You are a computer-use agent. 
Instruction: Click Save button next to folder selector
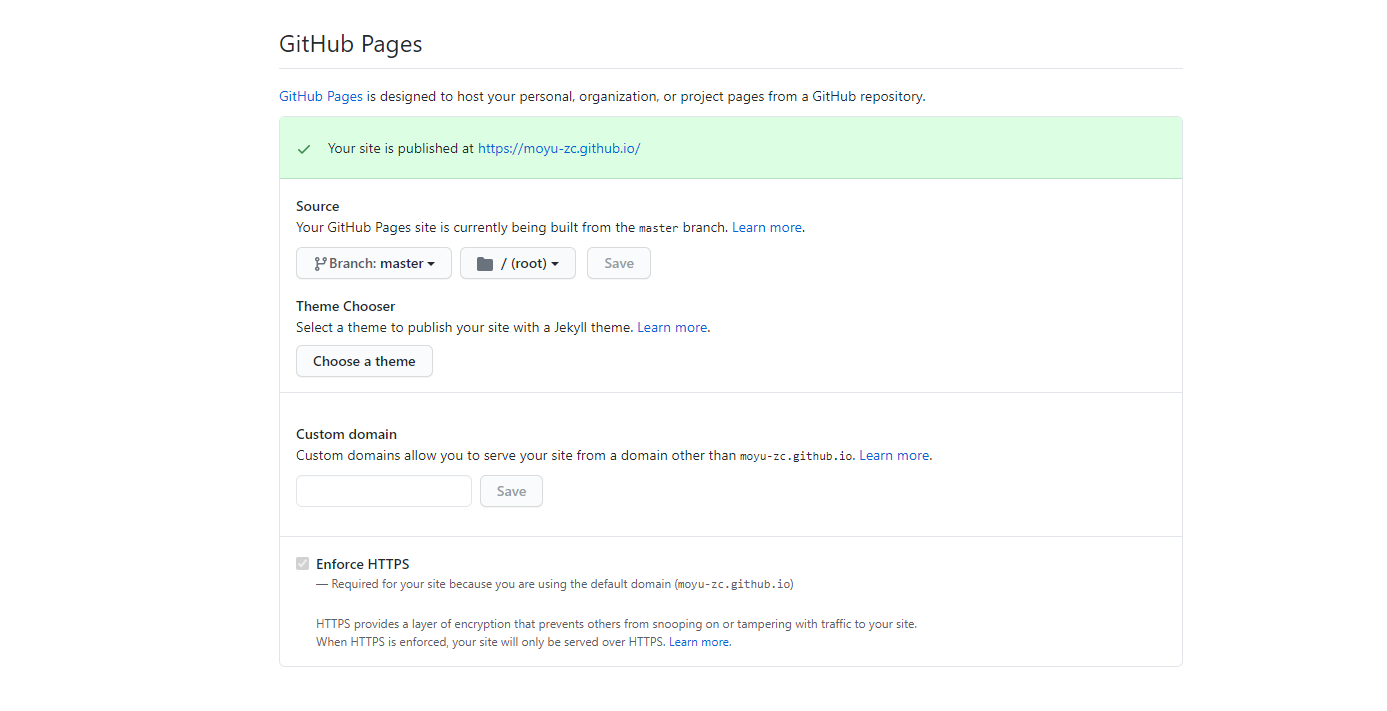(x=619, y=263)
